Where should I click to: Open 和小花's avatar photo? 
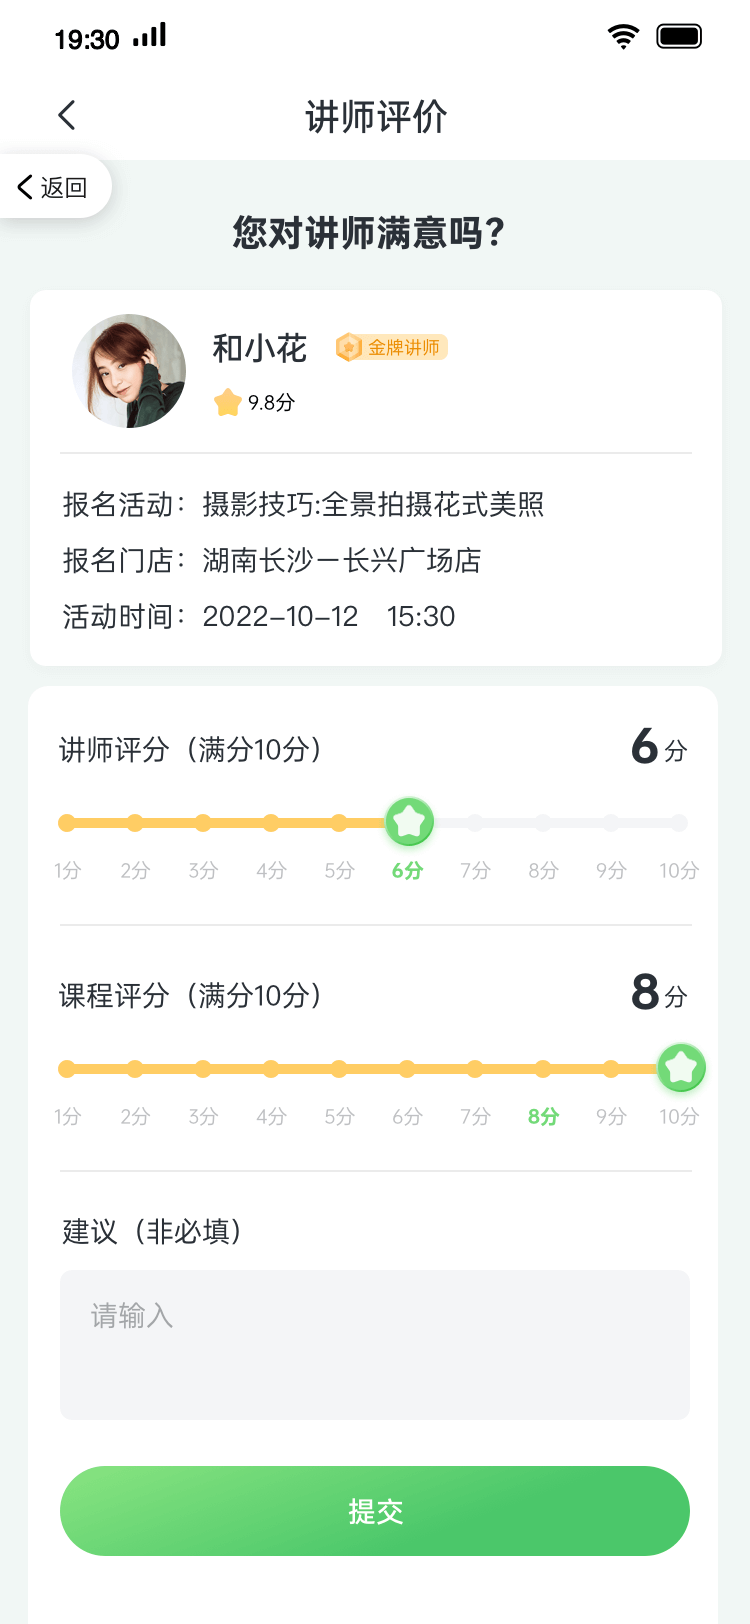tap(129, 371)
